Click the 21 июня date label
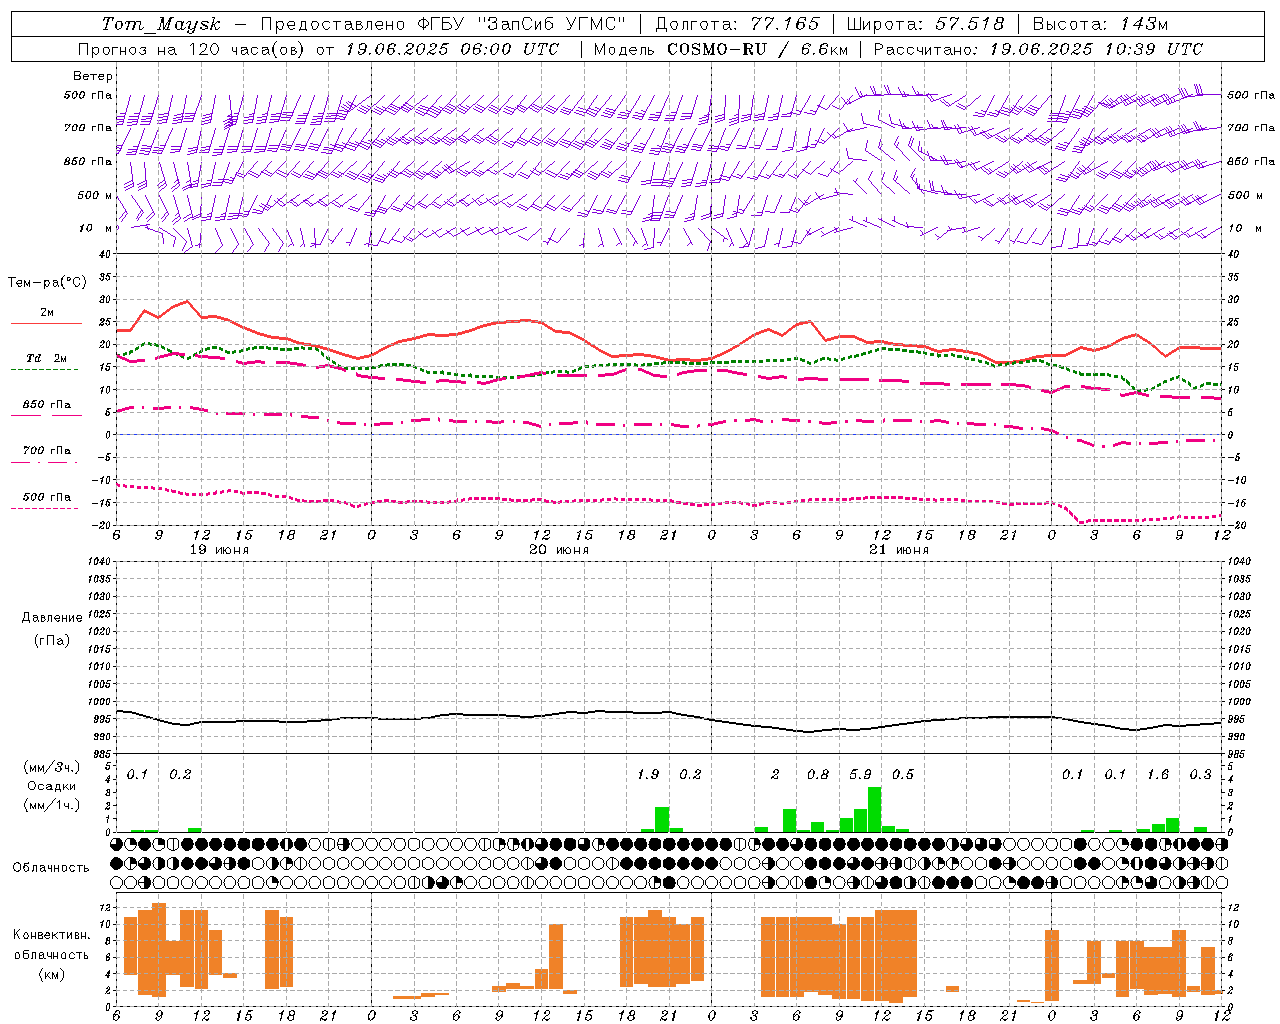 (899, 550)
